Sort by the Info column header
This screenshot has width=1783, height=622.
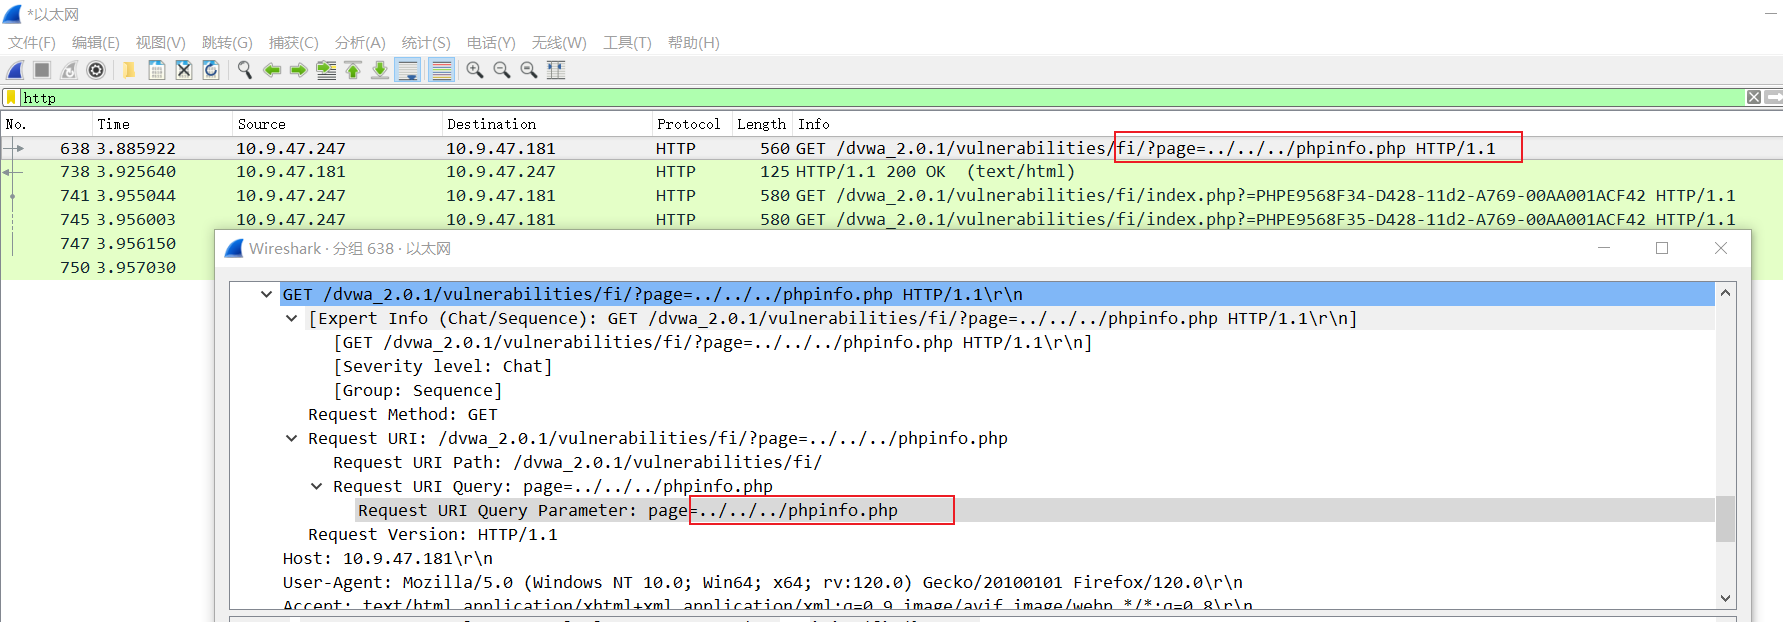pos(1287,124)
